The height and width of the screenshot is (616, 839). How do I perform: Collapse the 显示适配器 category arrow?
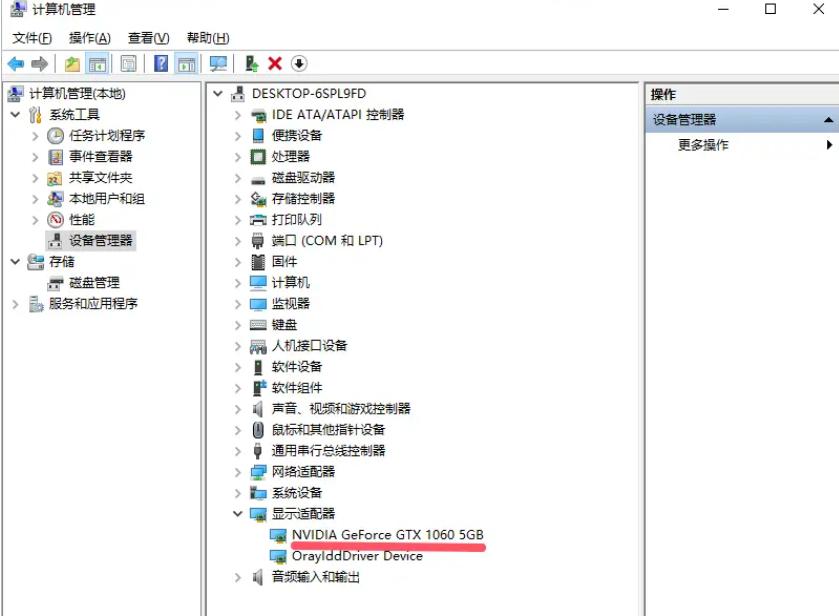[x=238, y=514]
